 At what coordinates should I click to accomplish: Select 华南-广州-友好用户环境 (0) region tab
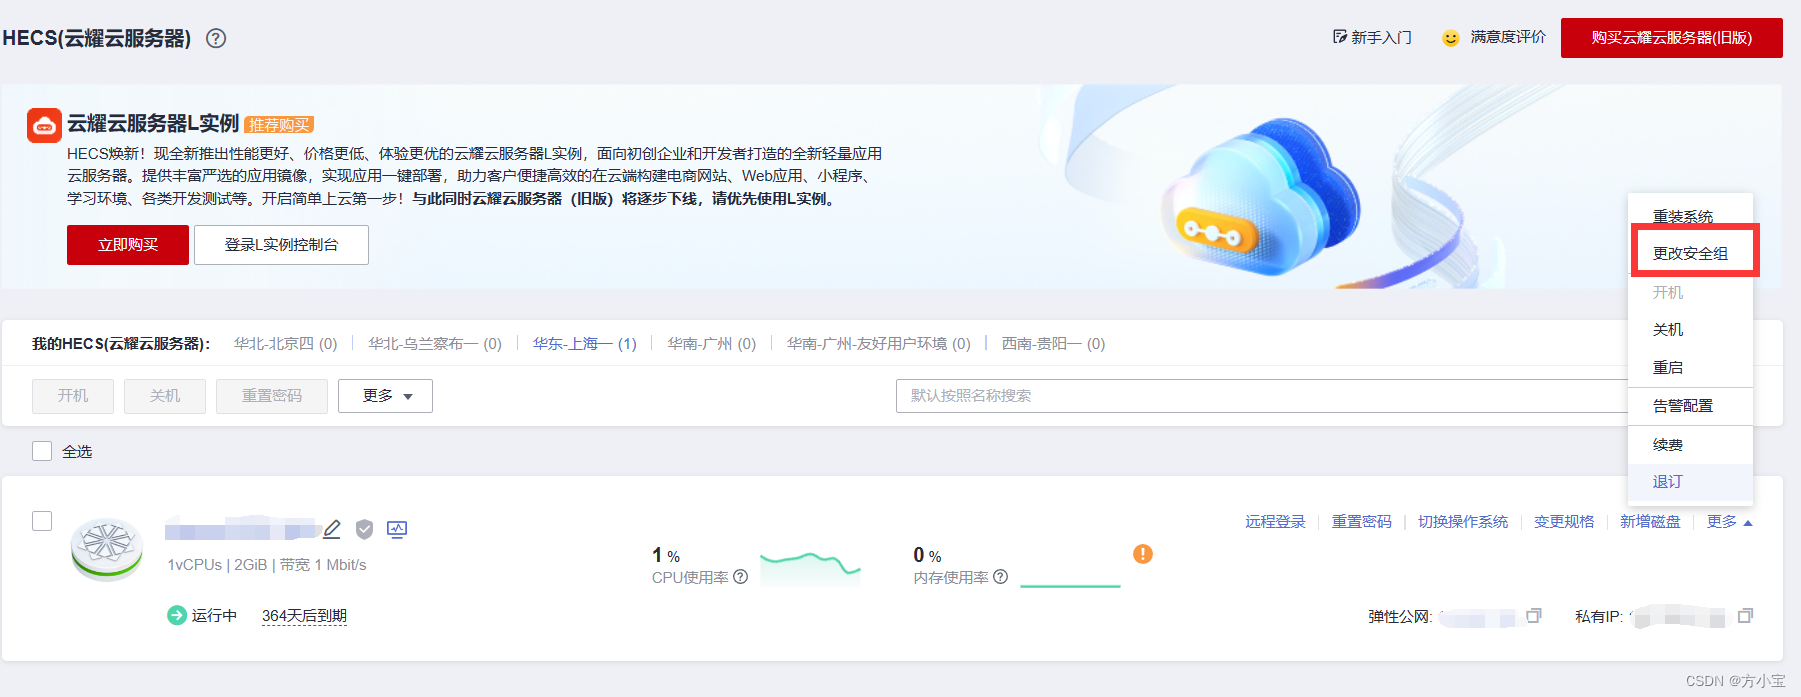(879, 343)
